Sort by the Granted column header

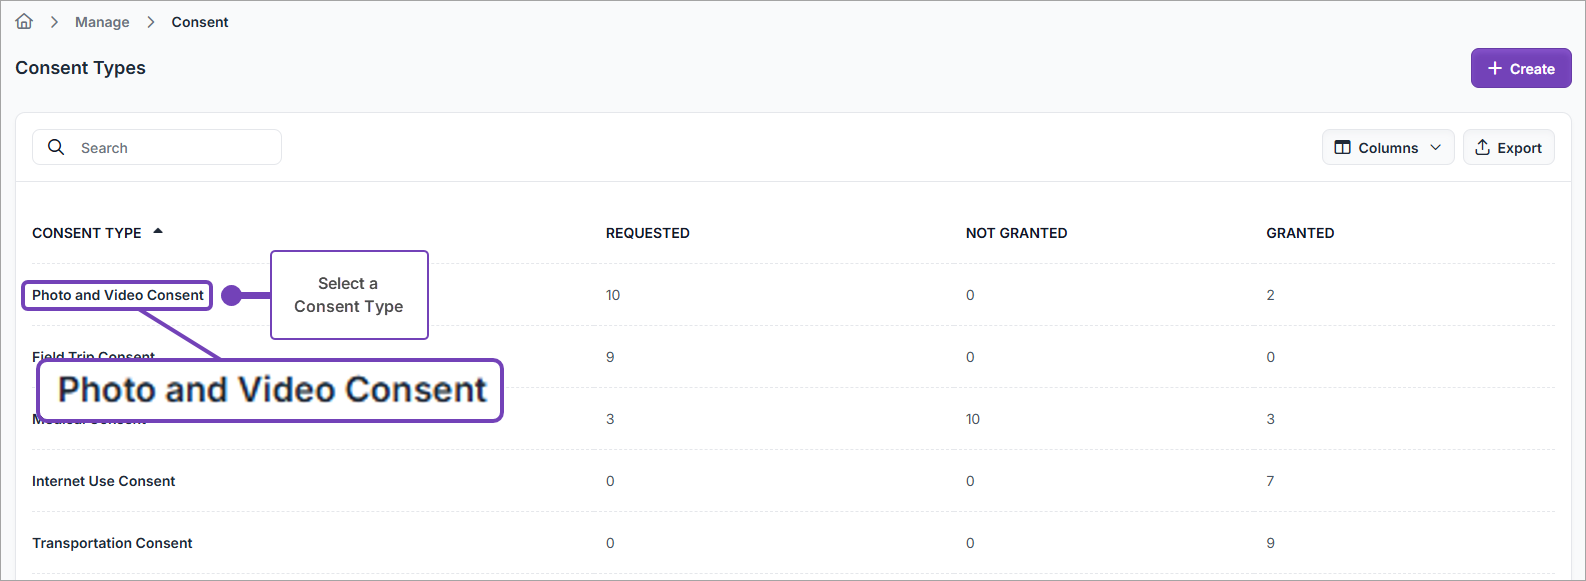pos(1300,233)
